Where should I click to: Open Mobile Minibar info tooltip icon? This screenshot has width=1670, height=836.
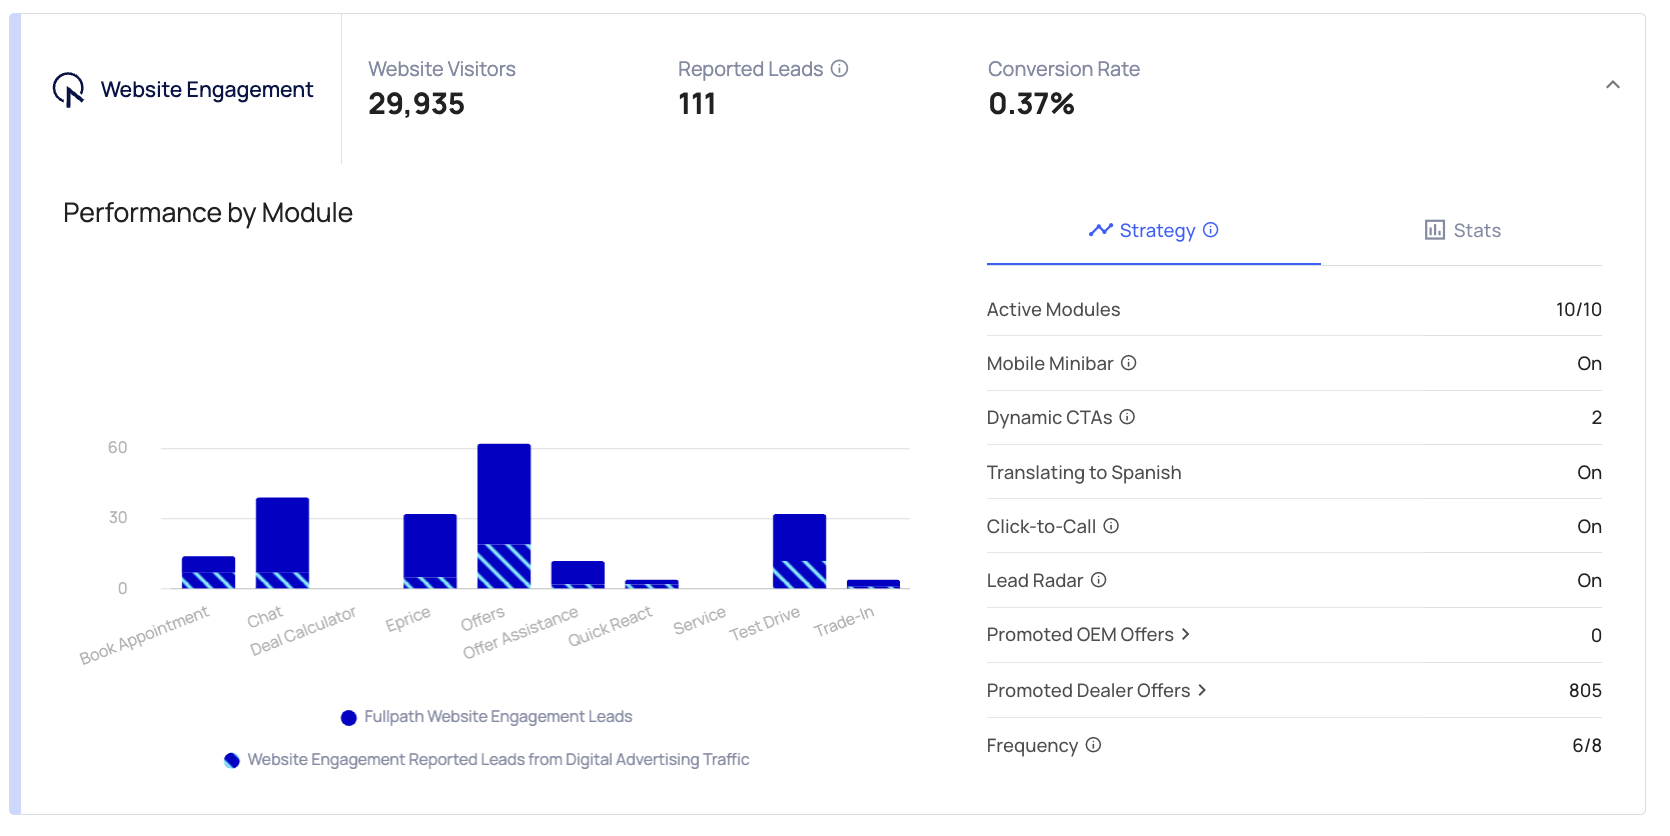1129,363
